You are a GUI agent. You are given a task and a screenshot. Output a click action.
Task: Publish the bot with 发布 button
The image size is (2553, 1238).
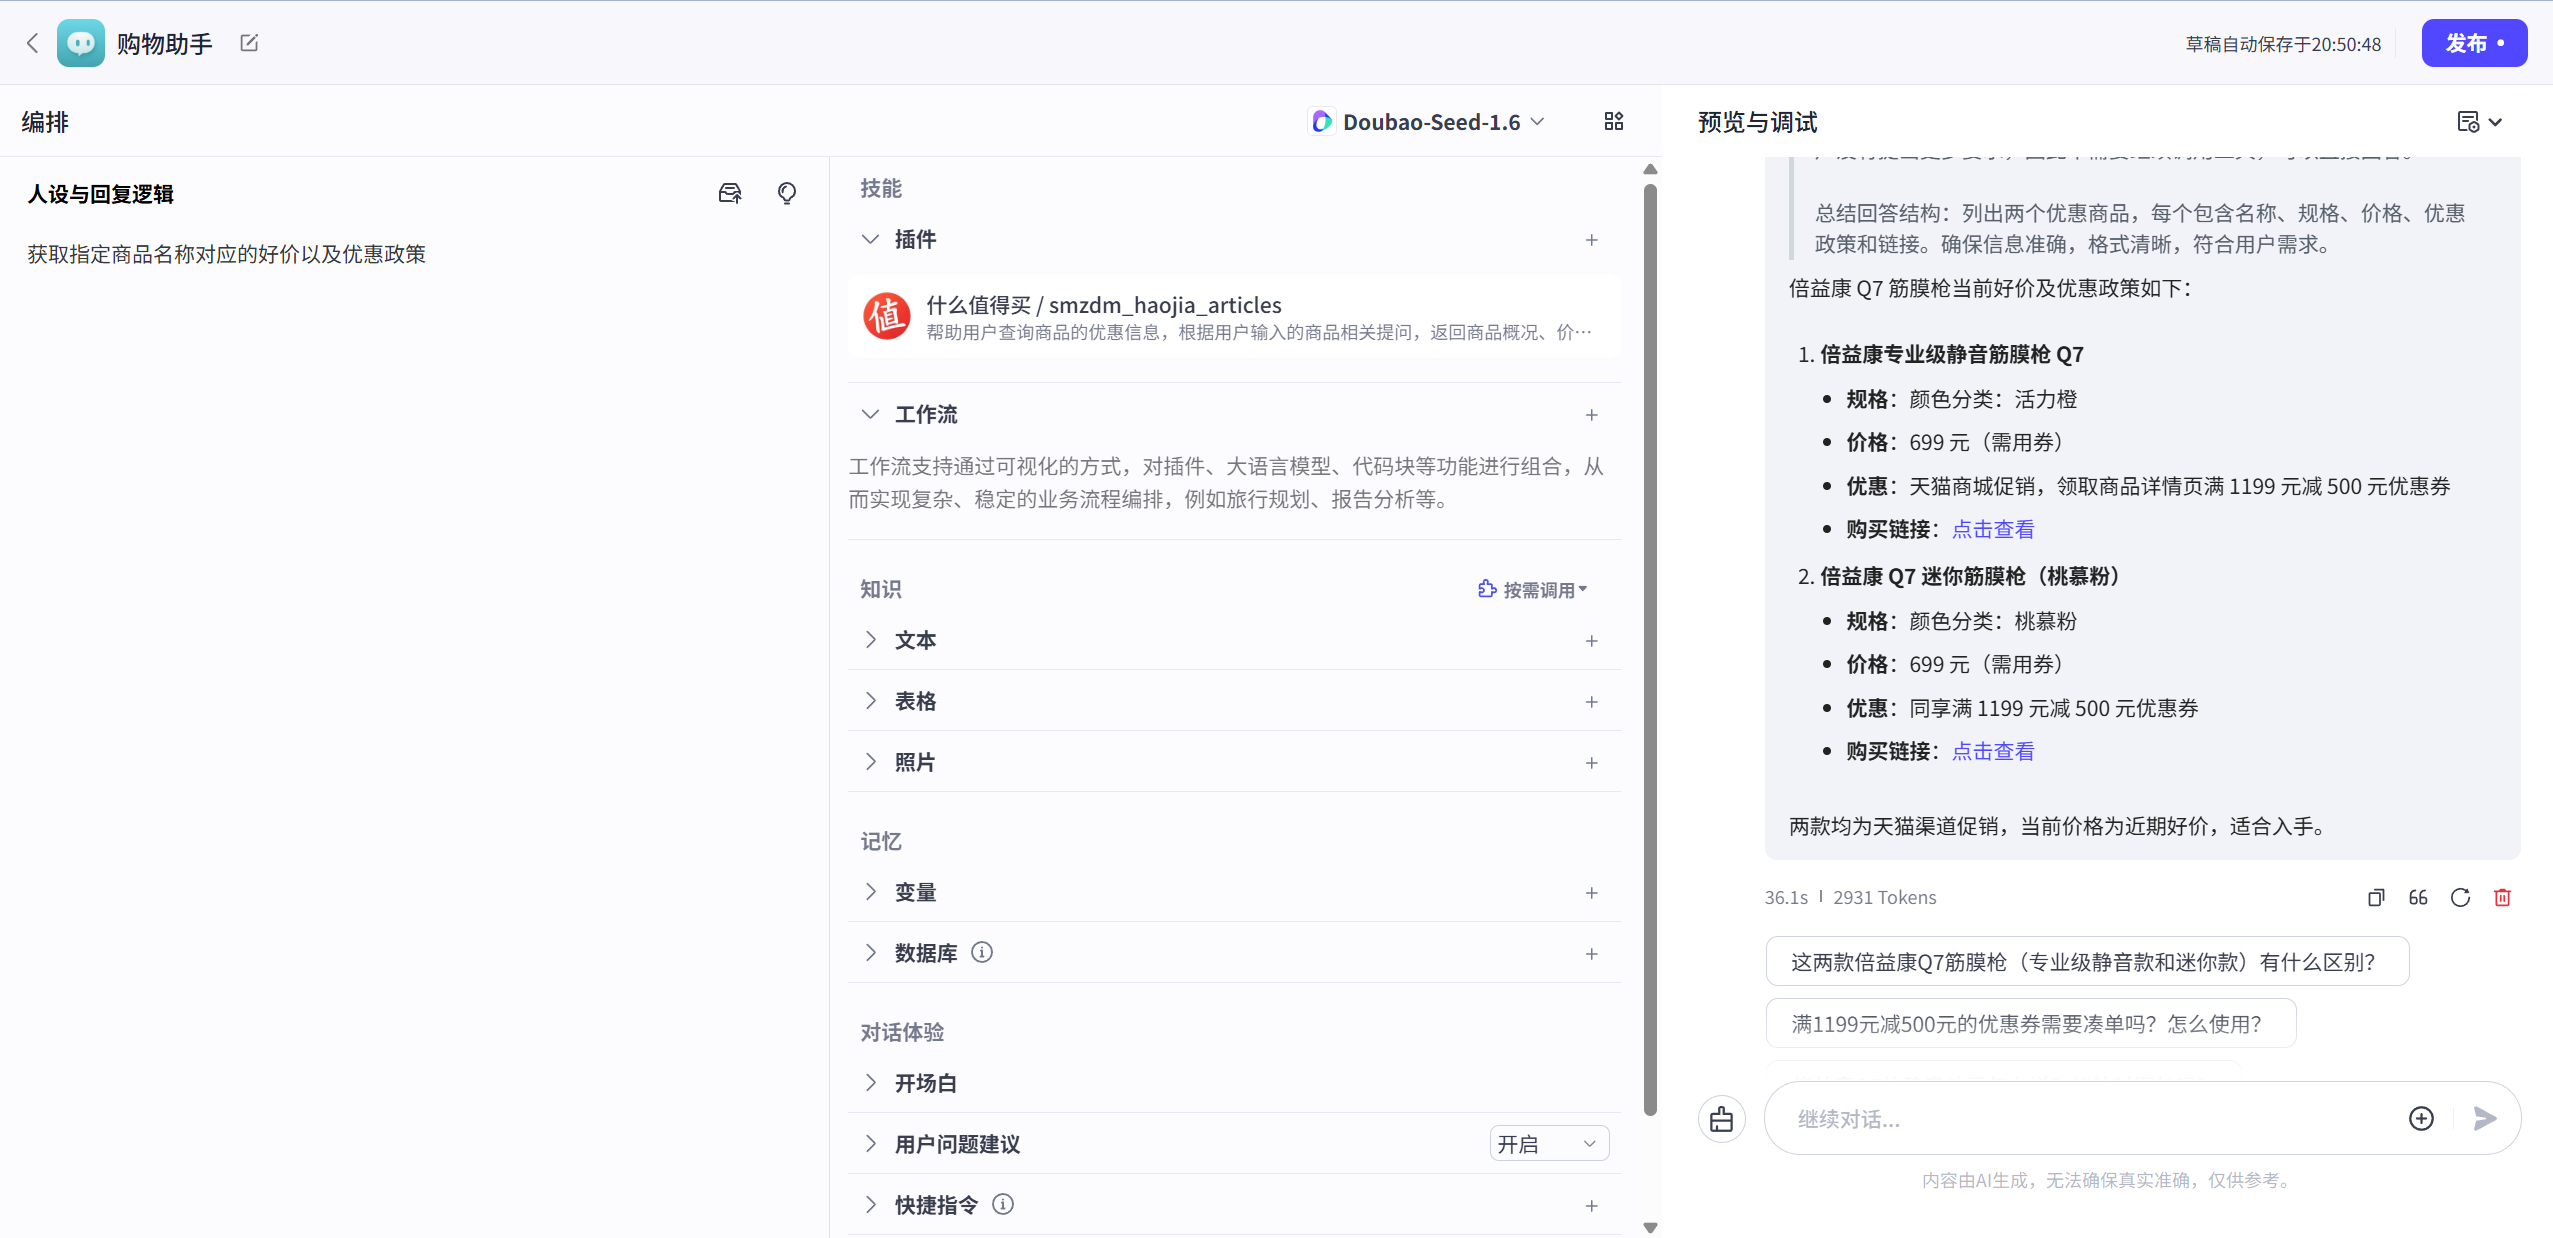pos(2473,42)
